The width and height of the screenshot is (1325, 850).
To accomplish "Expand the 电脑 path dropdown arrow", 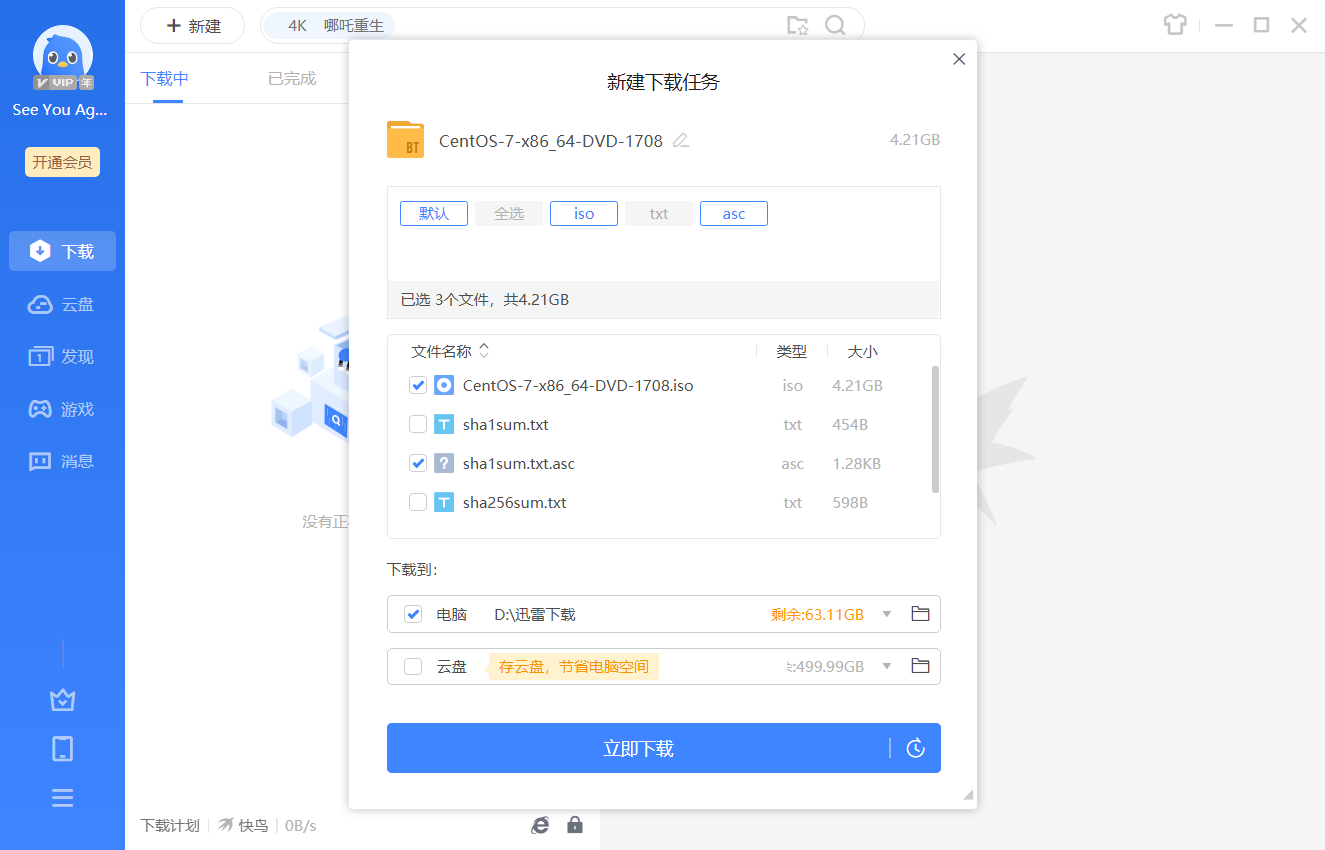I will click(886, 614).
